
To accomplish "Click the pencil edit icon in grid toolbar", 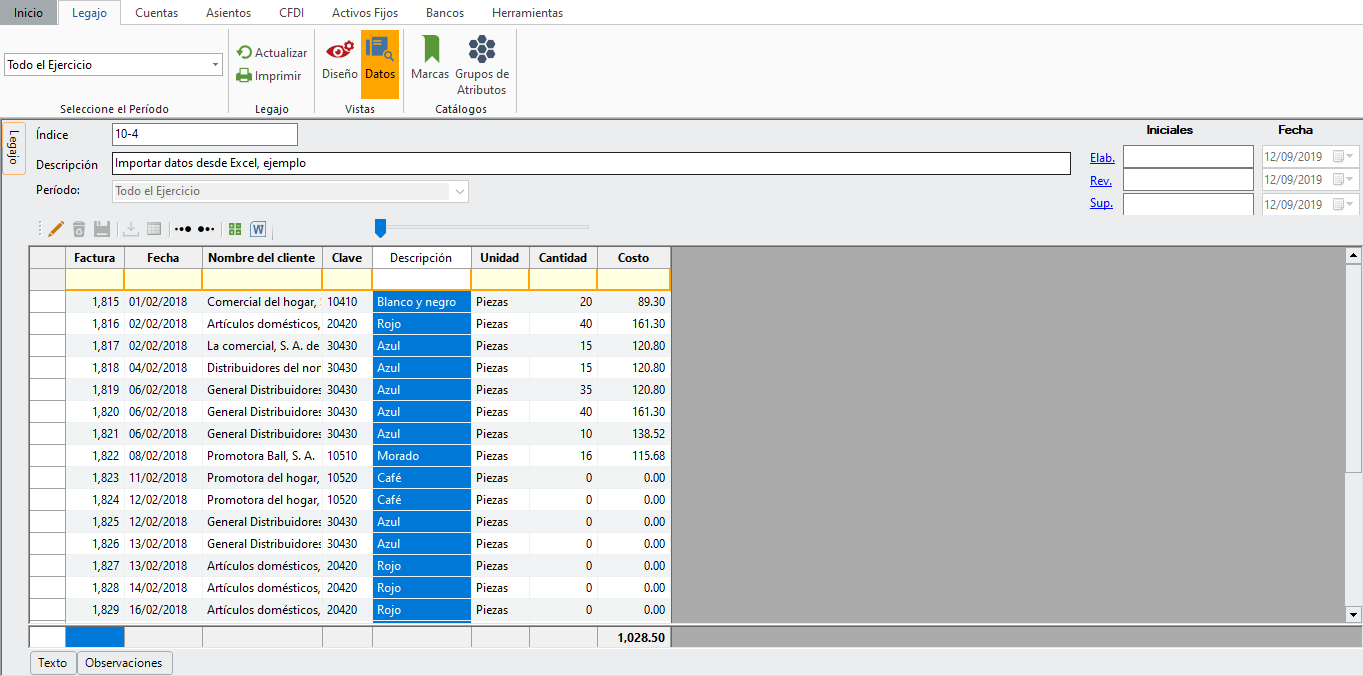I will (56, 229).
